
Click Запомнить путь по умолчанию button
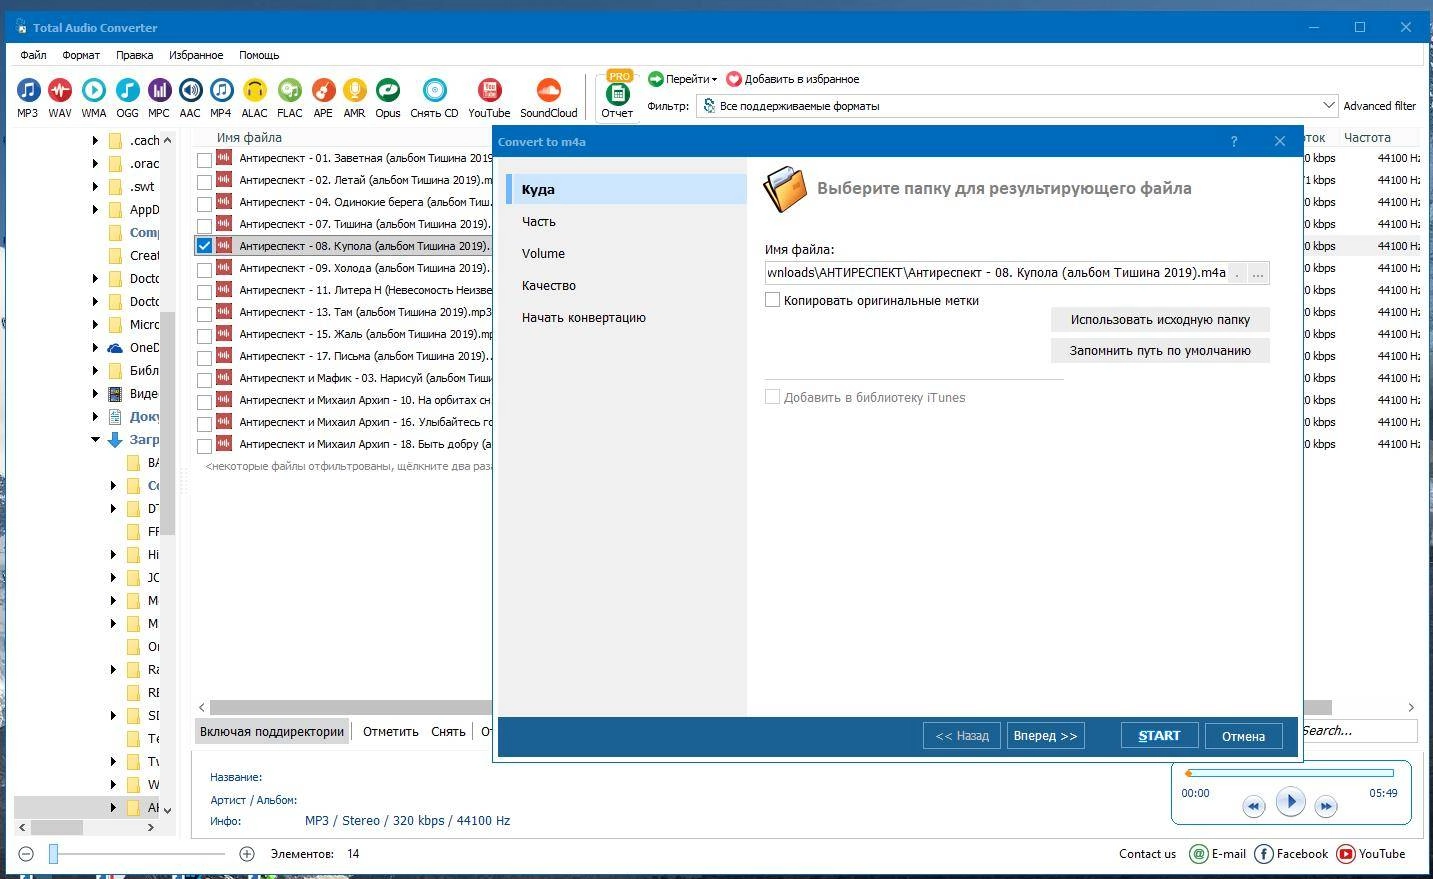click(1160, 351)
